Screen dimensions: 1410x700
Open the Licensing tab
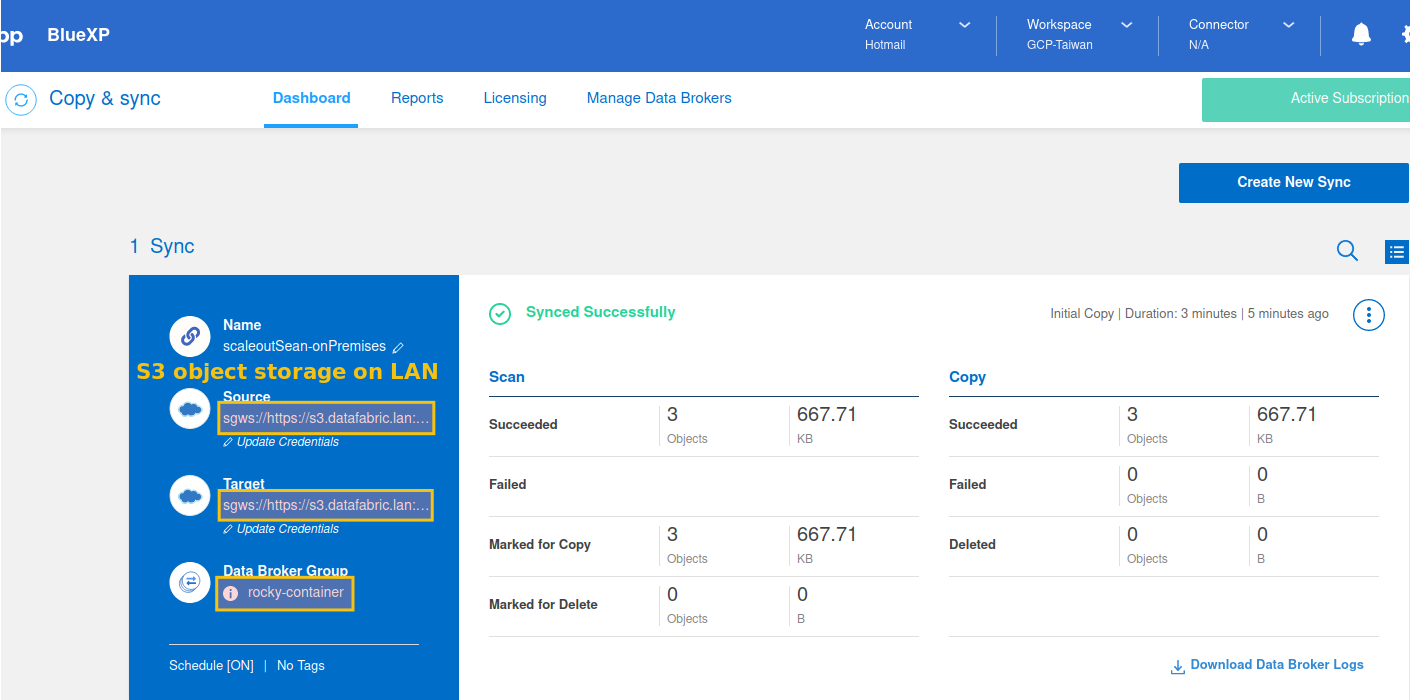[515, 98]
